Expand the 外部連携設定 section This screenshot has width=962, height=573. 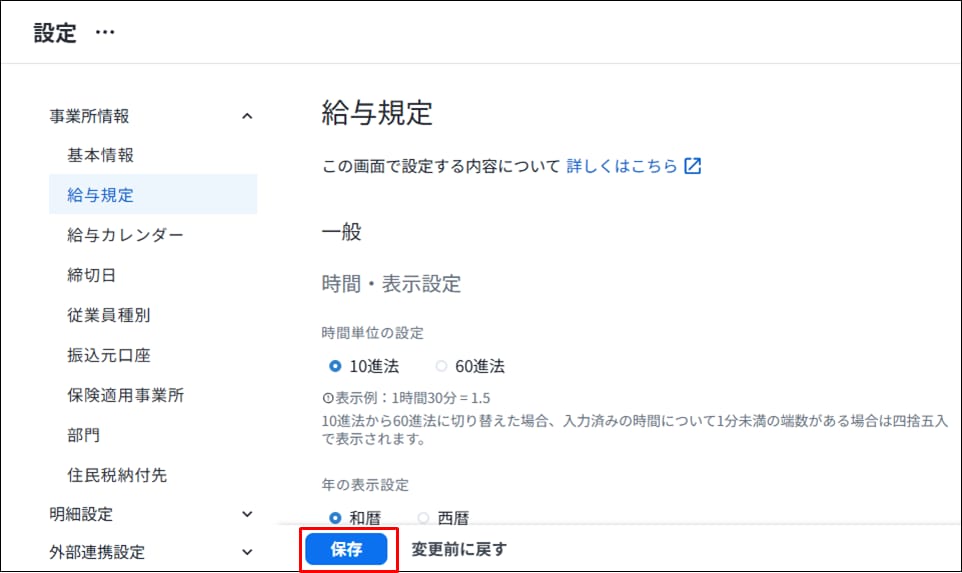point(248,551)
